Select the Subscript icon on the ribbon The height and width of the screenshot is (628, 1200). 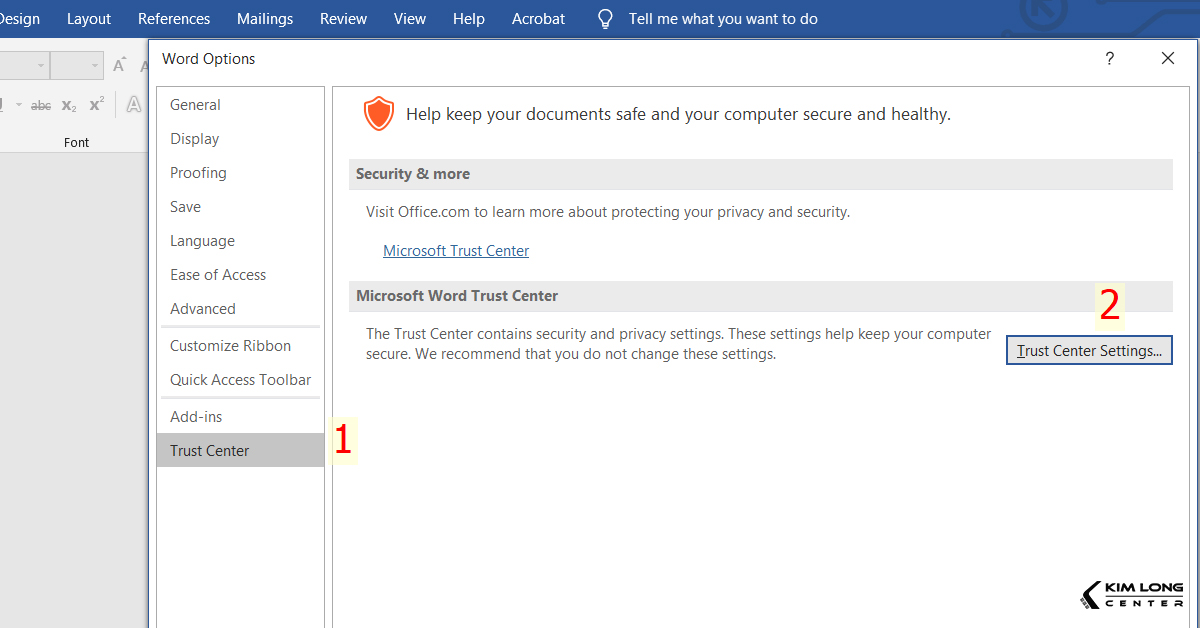pyautogui.click(x=68, y=105)
